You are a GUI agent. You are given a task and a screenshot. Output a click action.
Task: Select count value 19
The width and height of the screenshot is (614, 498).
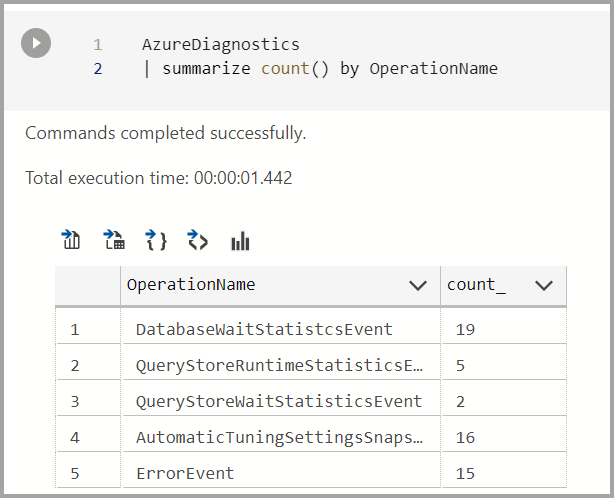(504, 326)
